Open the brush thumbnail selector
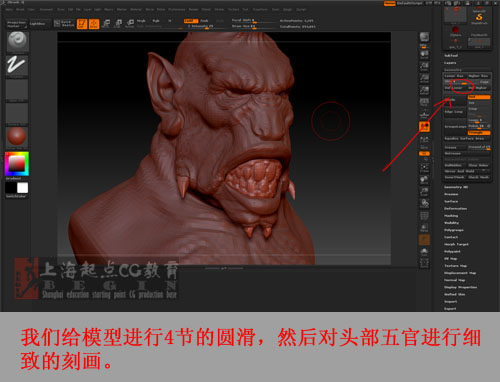Image resolution: width=500 pixels, height=382 pixels. pos(18,42)
